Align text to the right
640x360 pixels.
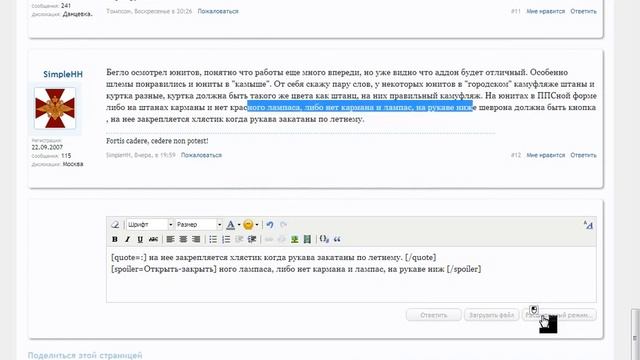point(196,239)
